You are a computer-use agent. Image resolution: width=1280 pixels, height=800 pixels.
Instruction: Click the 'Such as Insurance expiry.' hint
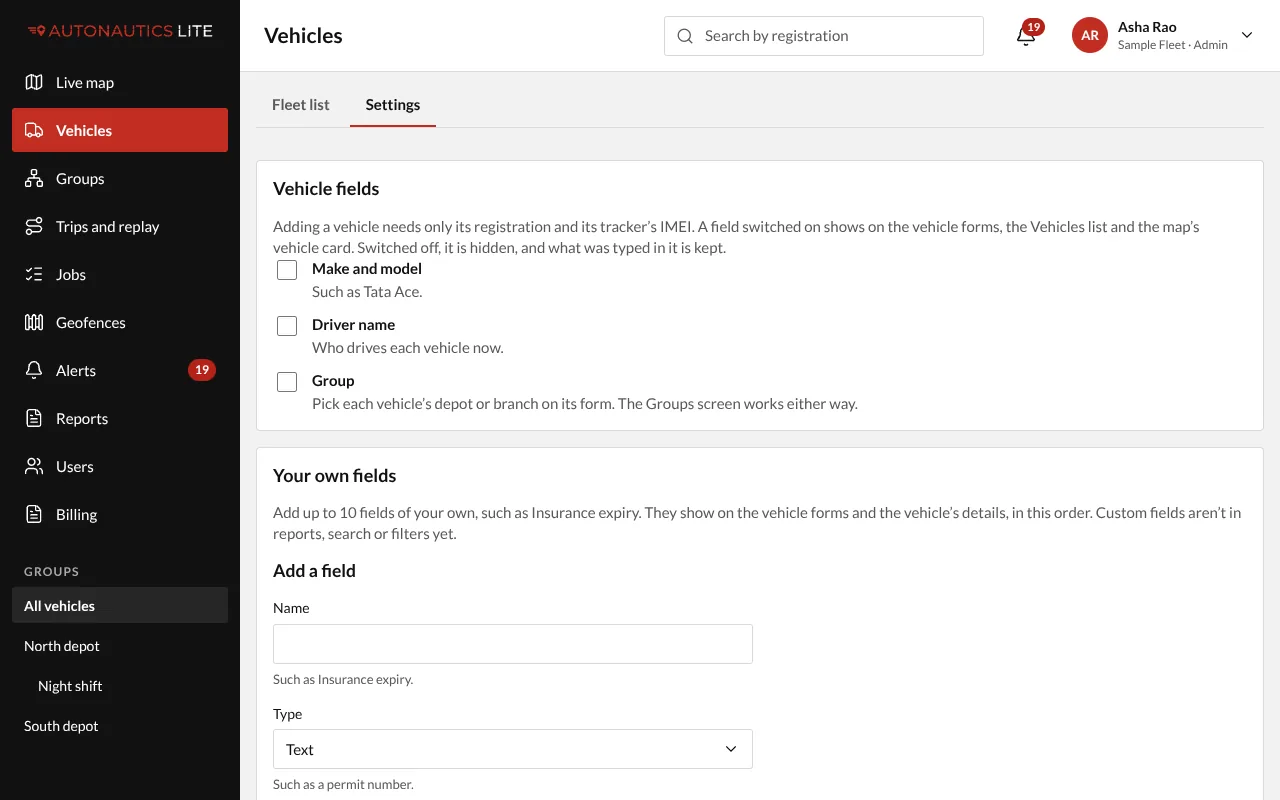[x=343, y=680]
